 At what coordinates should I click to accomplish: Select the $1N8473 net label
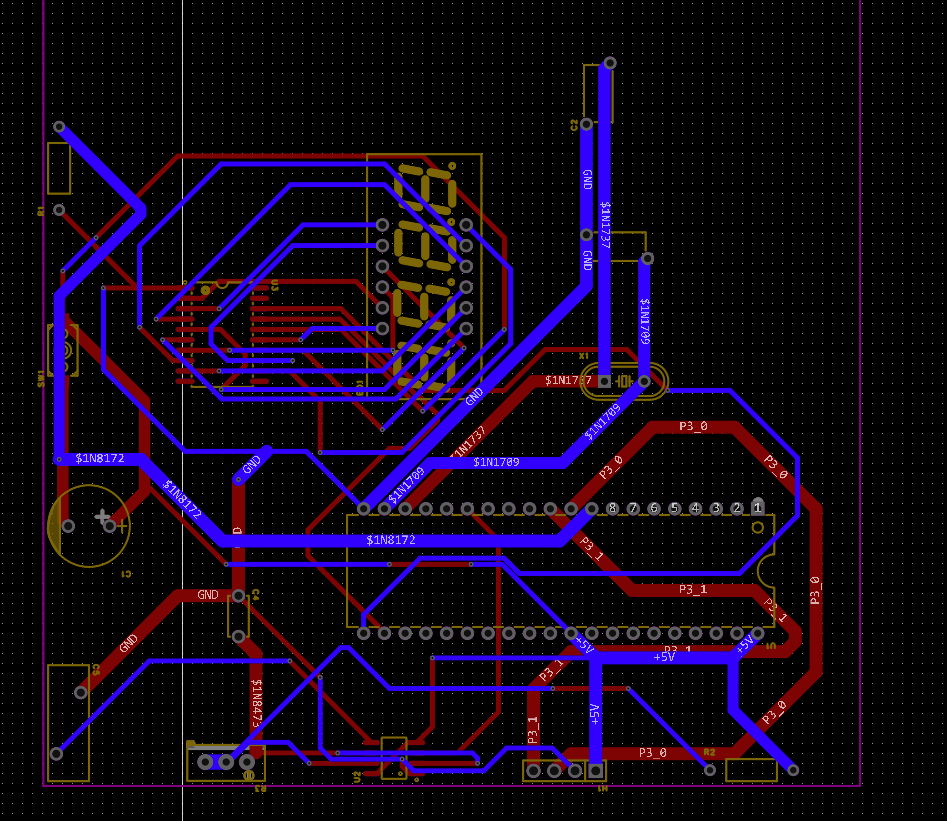(257, 703)
